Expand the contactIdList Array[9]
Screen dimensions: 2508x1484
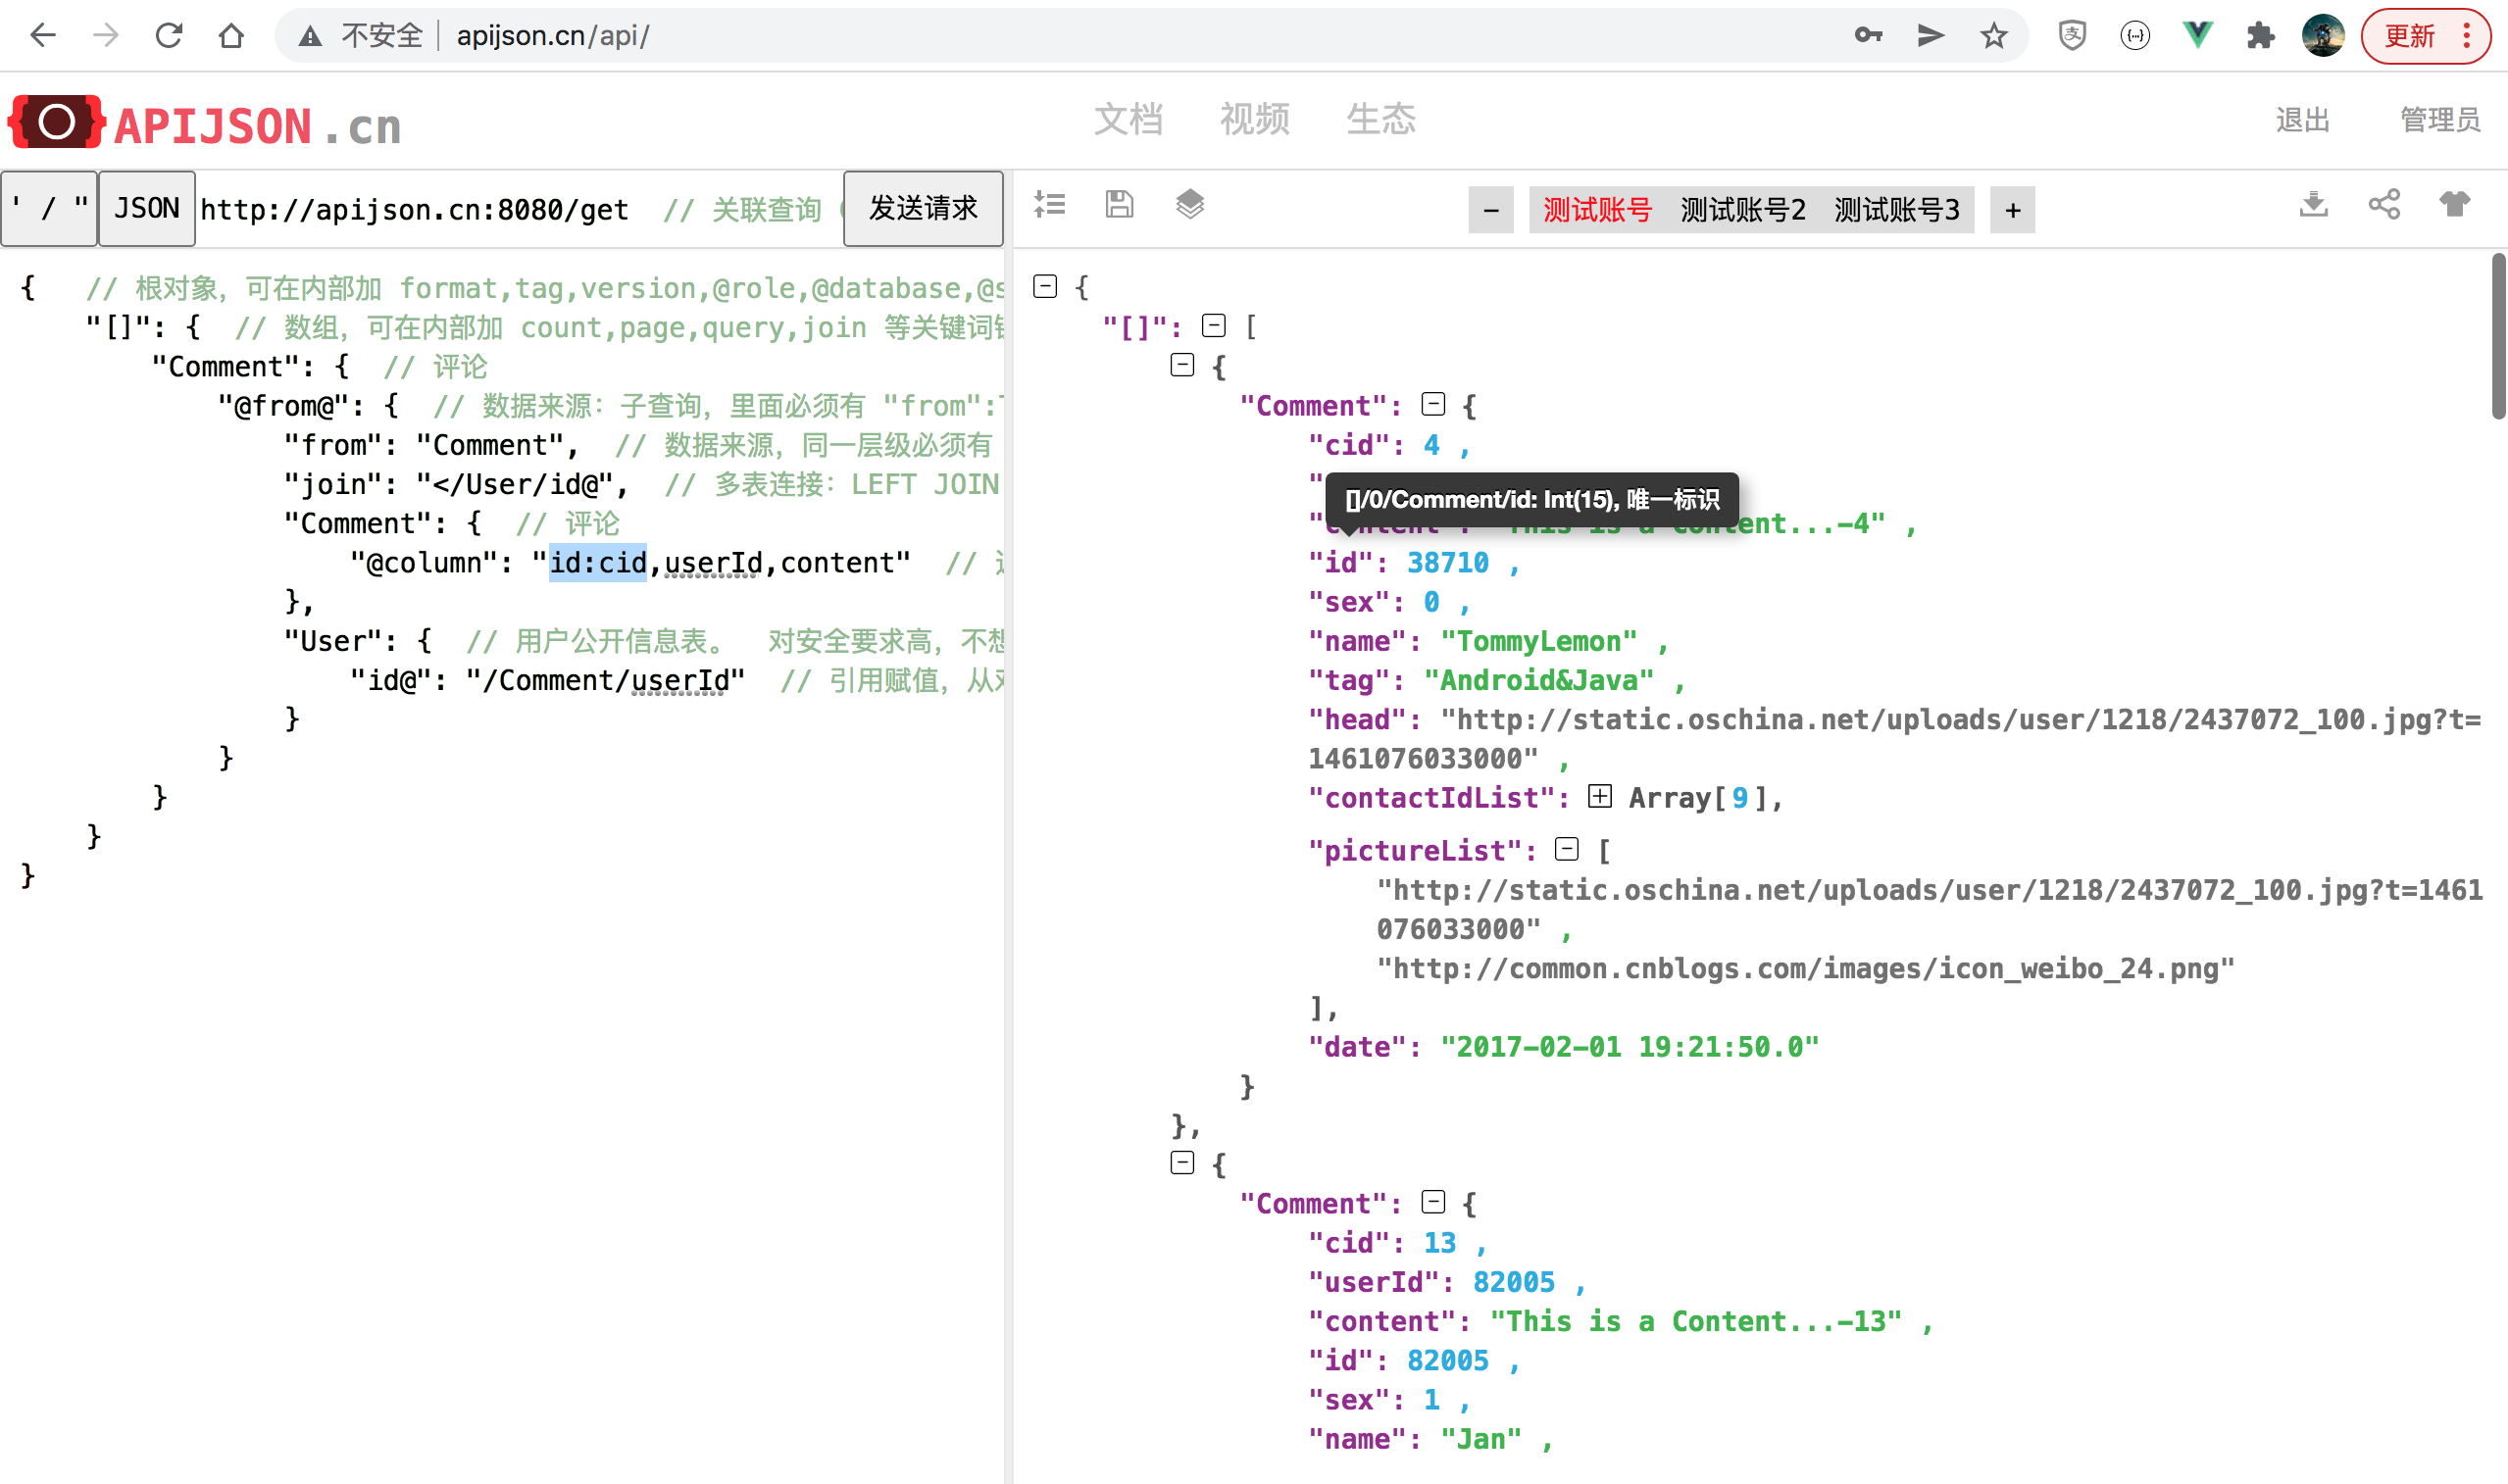click(x=1600, y=797)
